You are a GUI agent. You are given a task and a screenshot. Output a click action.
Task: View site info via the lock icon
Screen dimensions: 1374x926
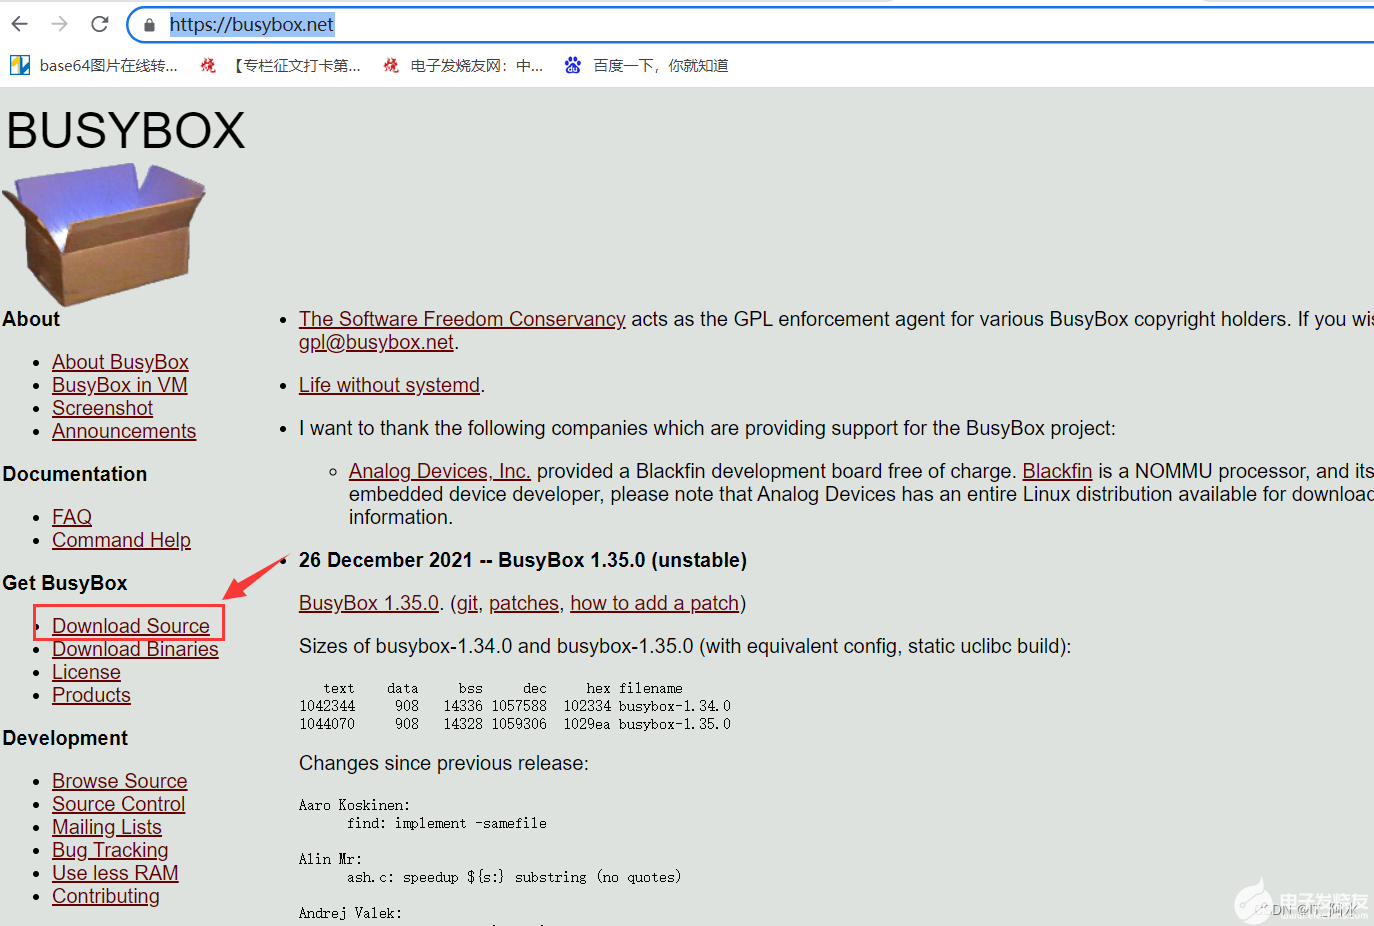(x=150, y=25)
